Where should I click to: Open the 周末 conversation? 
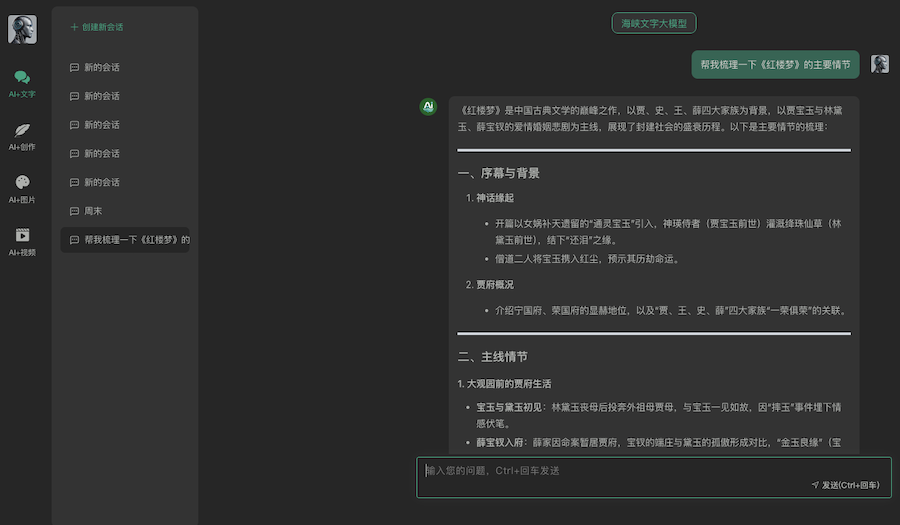(x=94, y=211)
